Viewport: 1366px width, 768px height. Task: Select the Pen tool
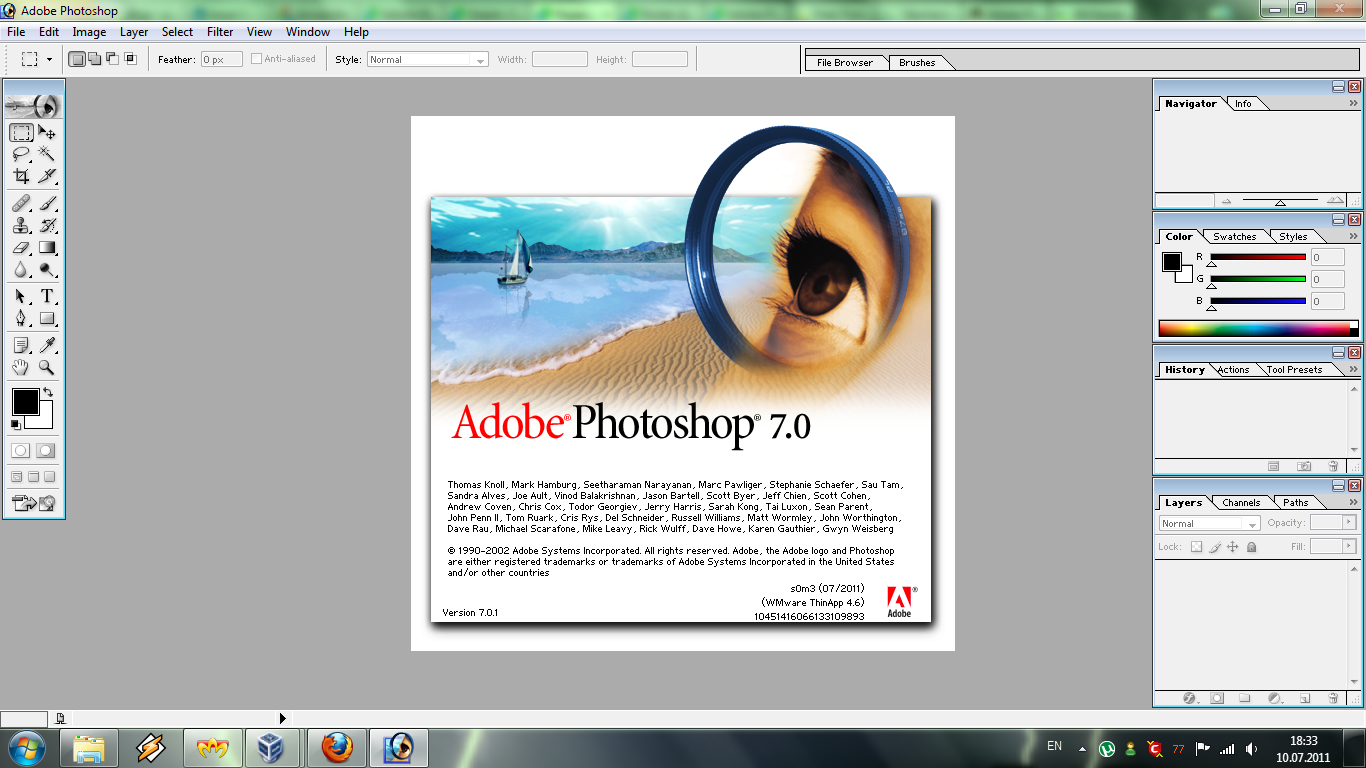(x=21, y=319)
